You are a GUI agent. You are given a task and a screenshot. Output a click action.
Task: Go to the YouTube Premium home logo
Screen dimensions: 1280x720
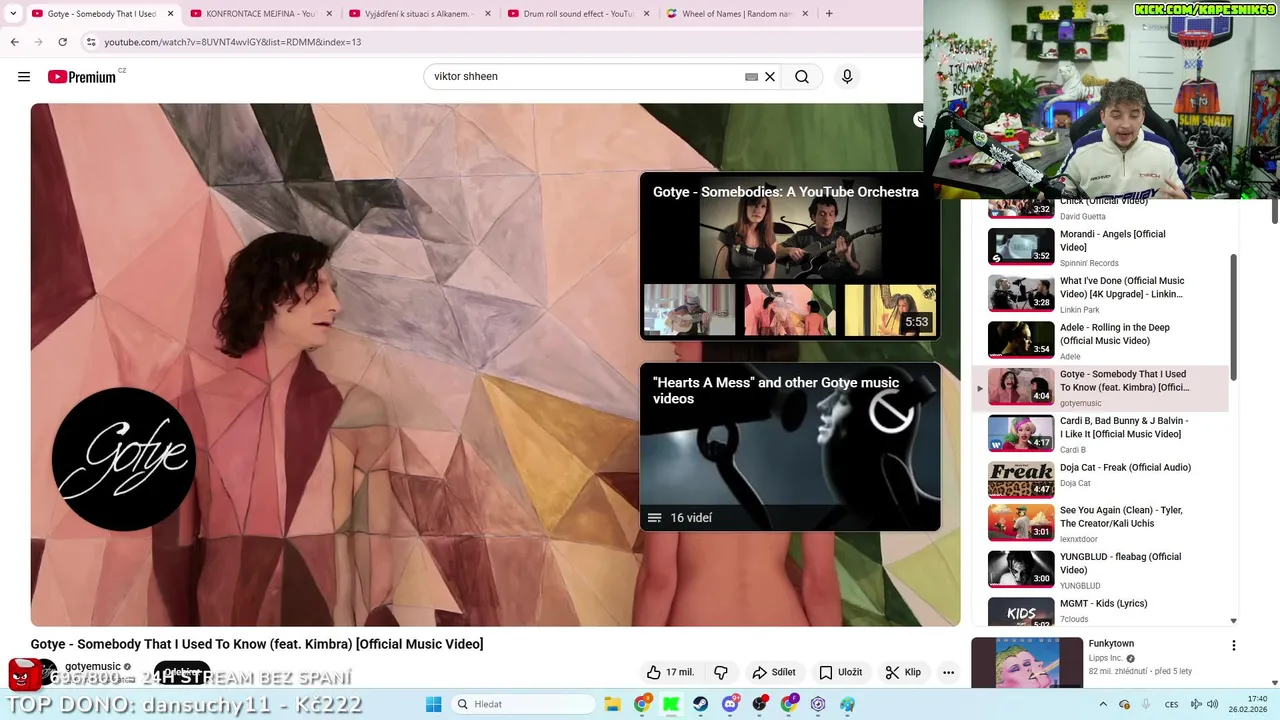tap(82, 77)
